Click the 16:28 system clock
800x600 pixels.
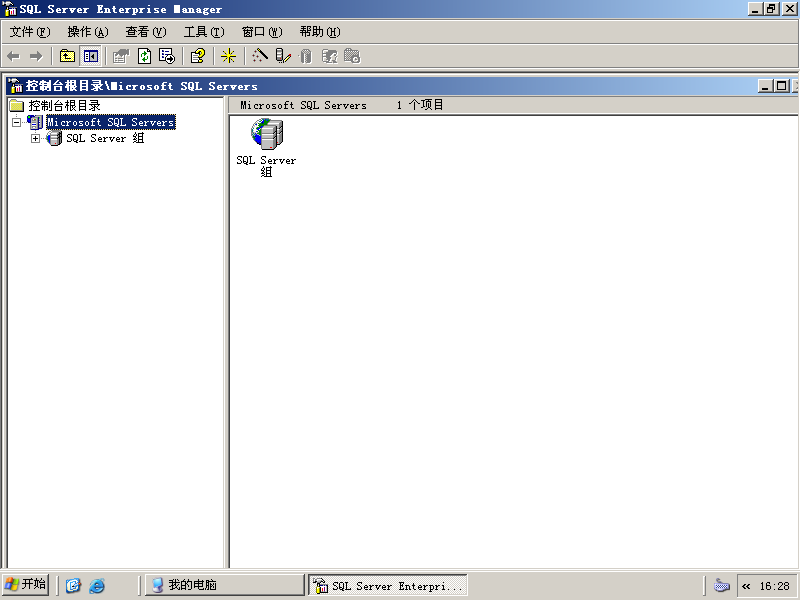click(774, 586)
